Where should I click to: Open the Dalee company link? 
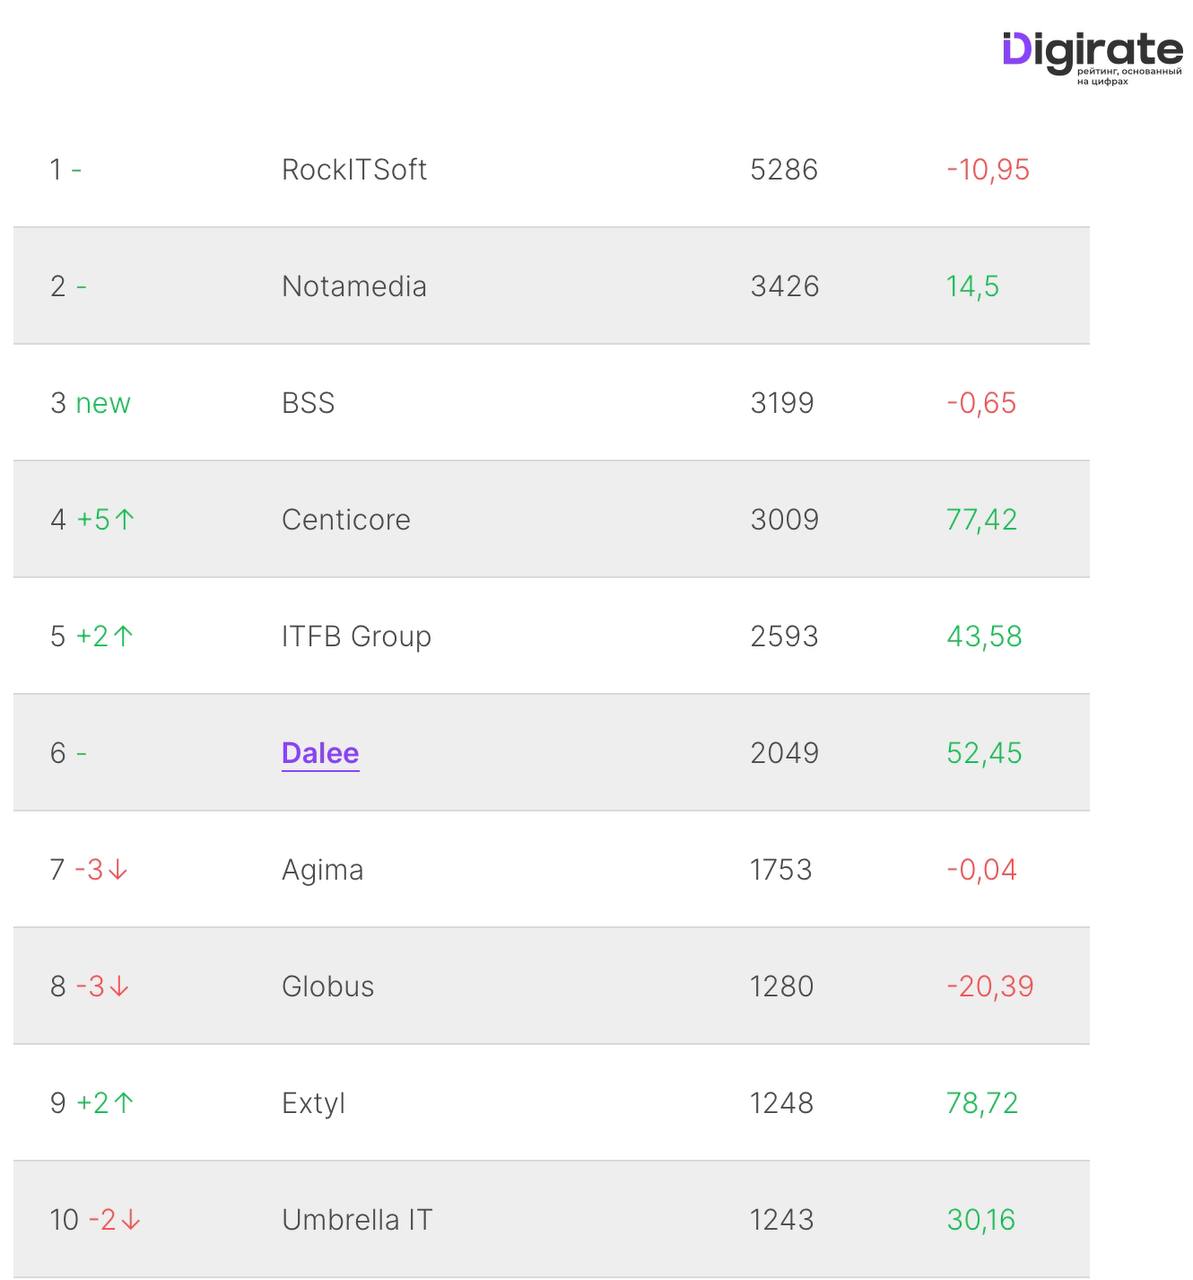[x=320, y=753]
